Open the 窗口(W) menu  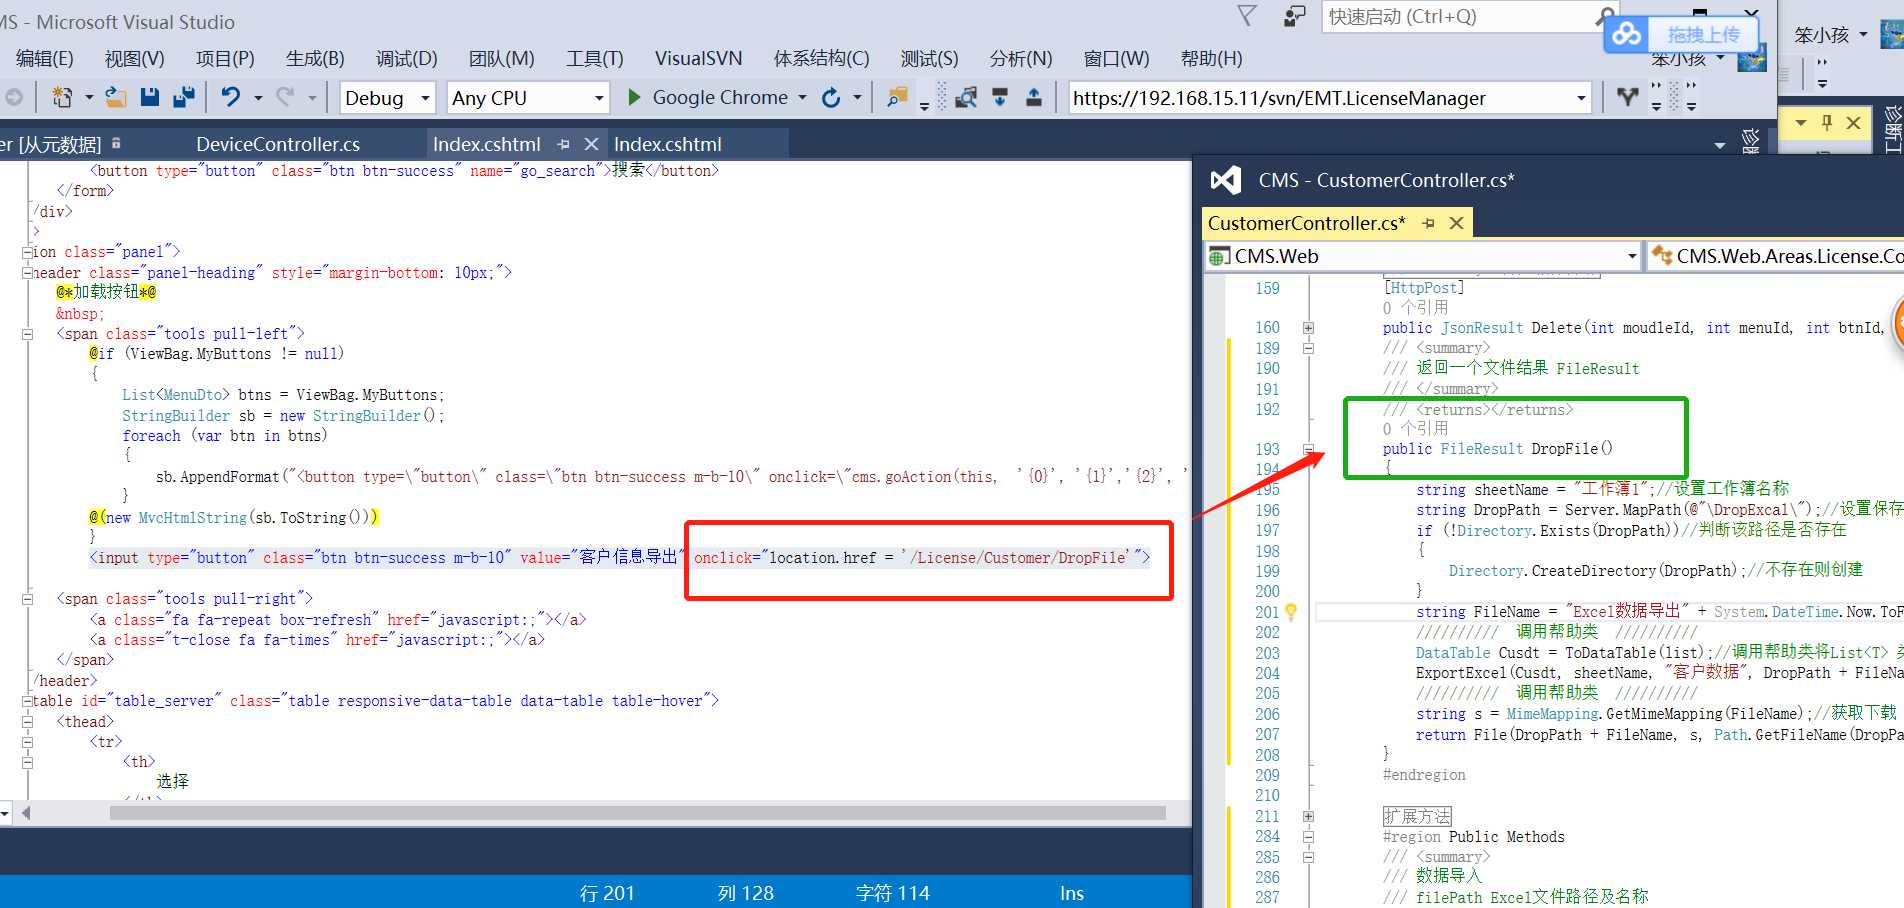[1117, 58]
